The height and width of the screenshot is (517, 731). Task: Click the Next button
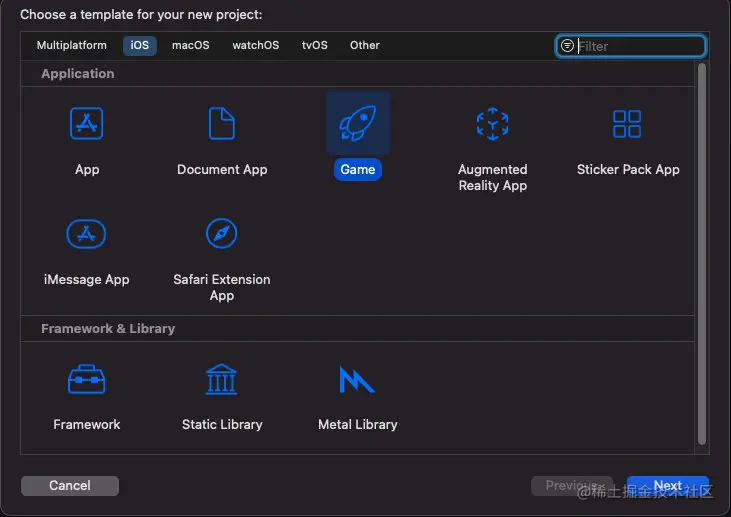(x=668, y=485)
